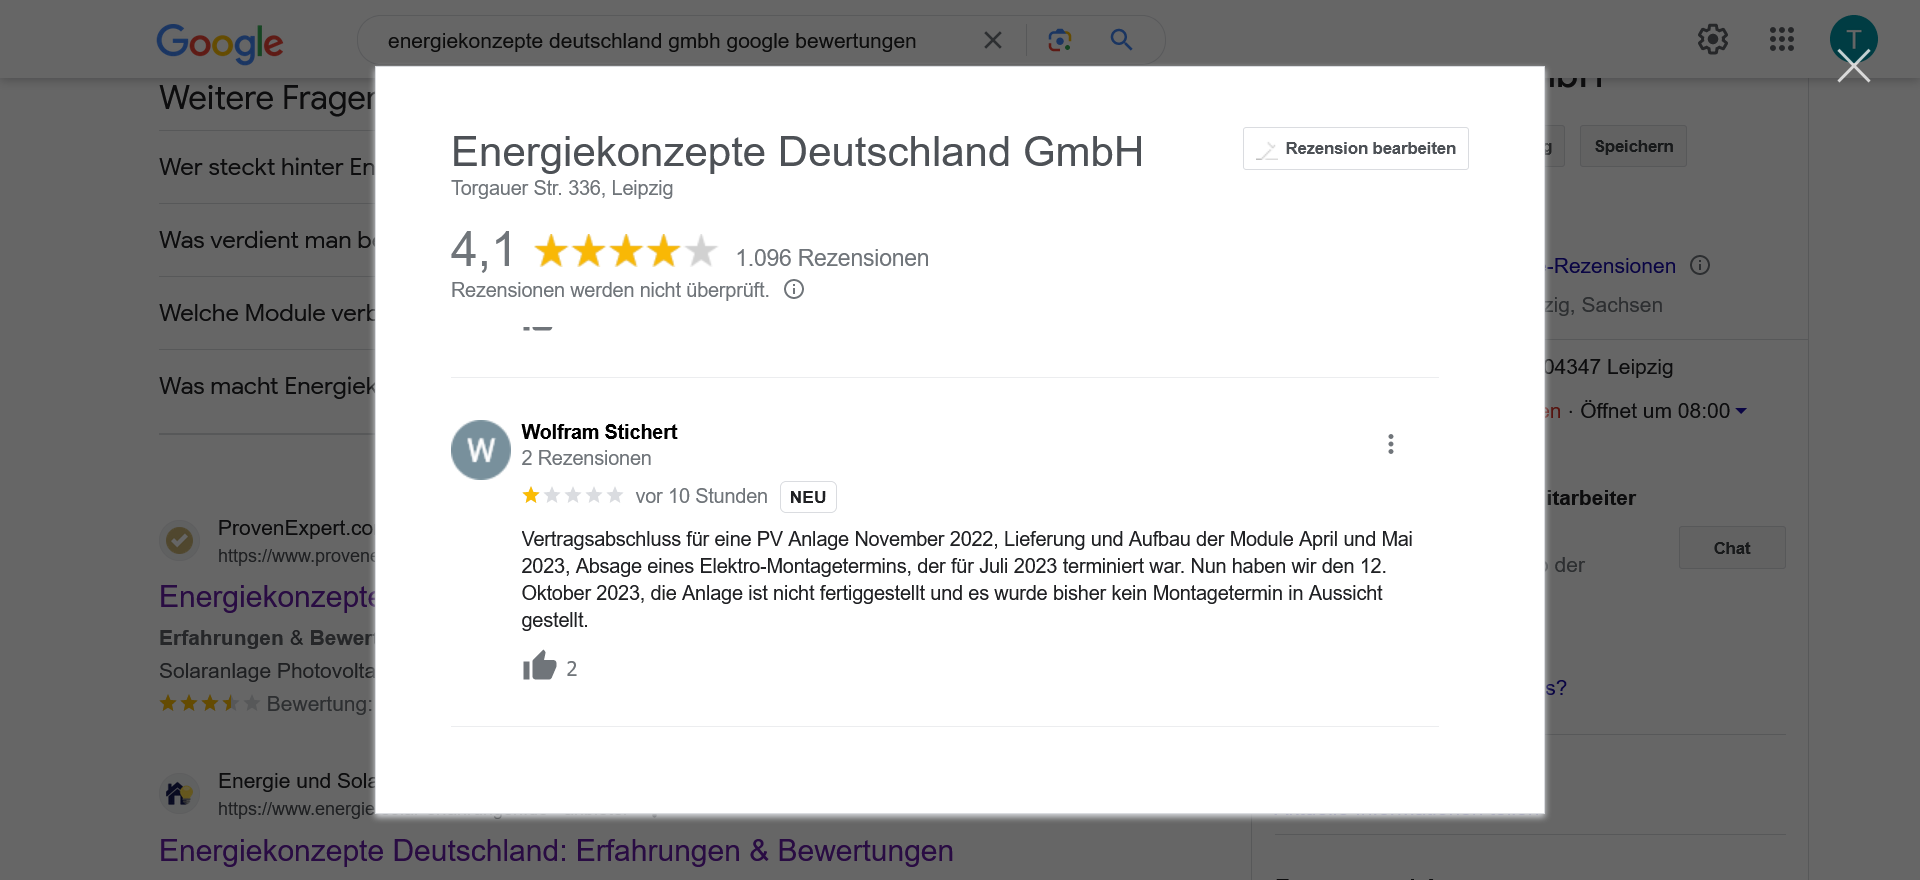Screen dimensions: 1920x880
Task: Open Wolfram Stichert's reviewer profile name
Action: tap(599, 432)
